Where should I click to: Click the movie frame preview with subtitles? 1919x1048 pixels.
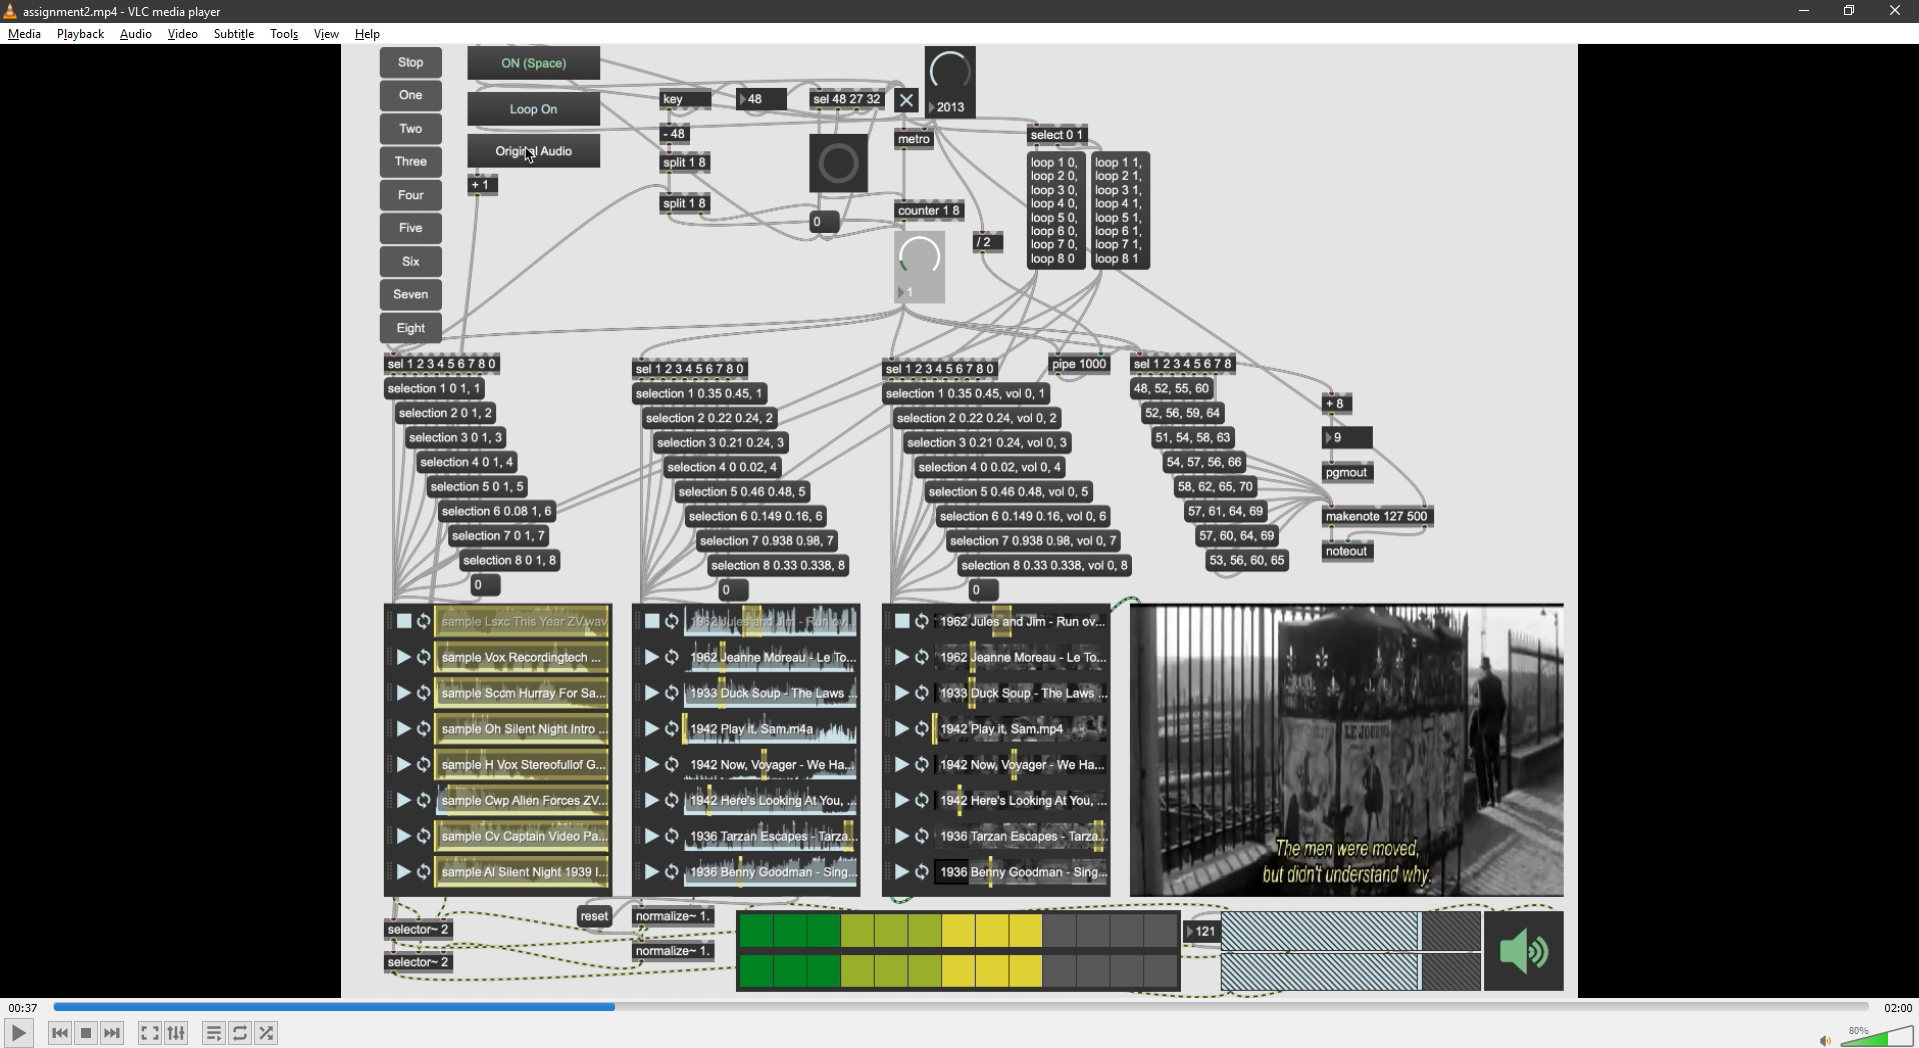point(1347,750)
